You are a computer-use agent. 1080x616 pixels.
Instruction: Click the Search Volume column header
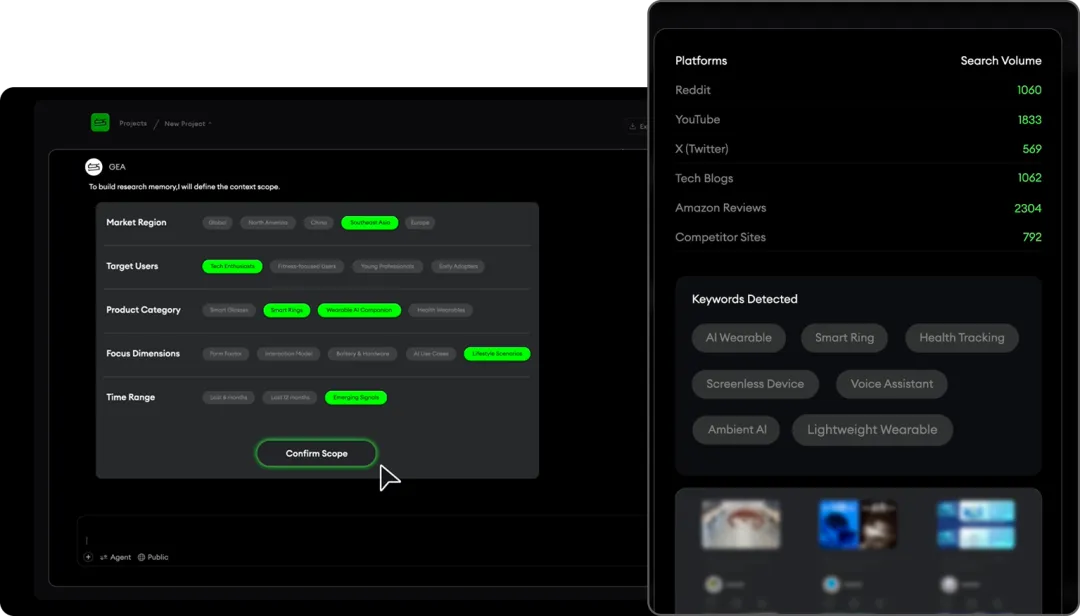click(1001, 61)
